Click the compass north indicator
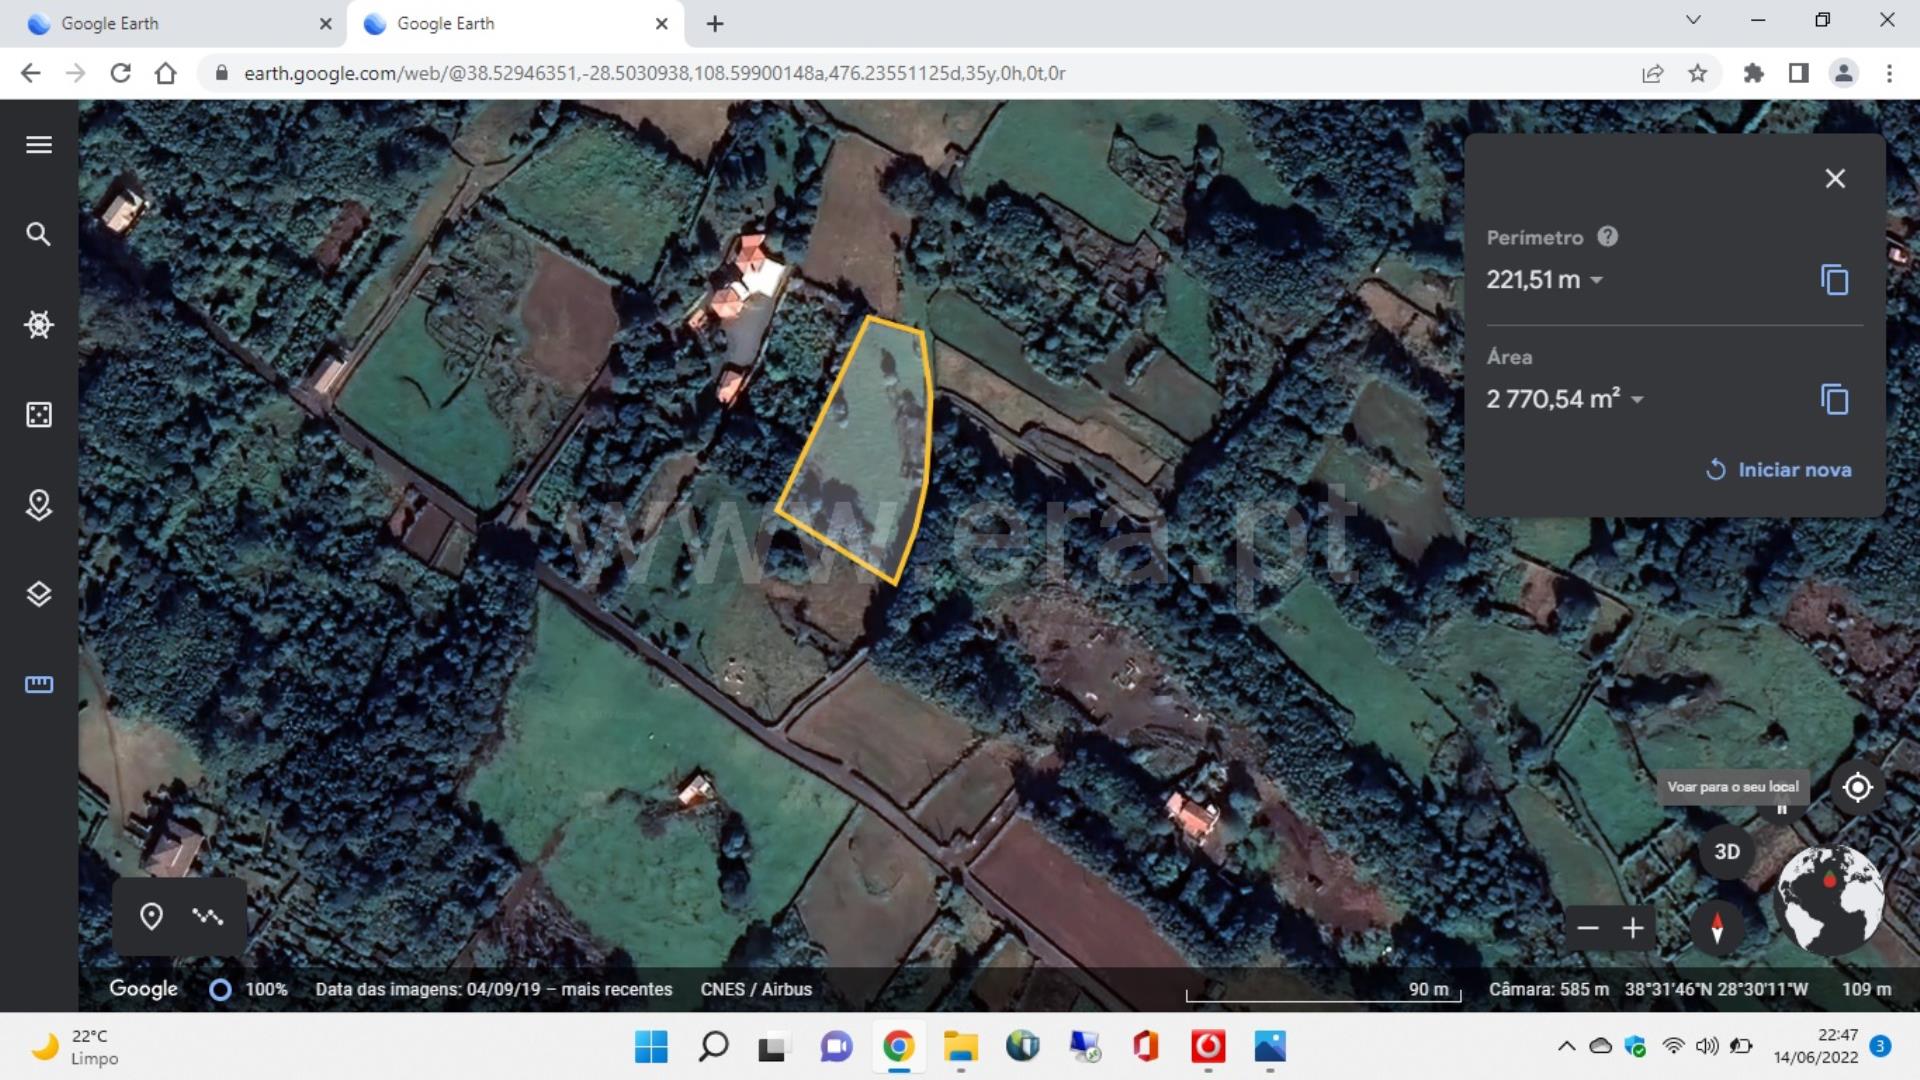Screen dimensions: 1920x1080 click(x=1717, y=928)
